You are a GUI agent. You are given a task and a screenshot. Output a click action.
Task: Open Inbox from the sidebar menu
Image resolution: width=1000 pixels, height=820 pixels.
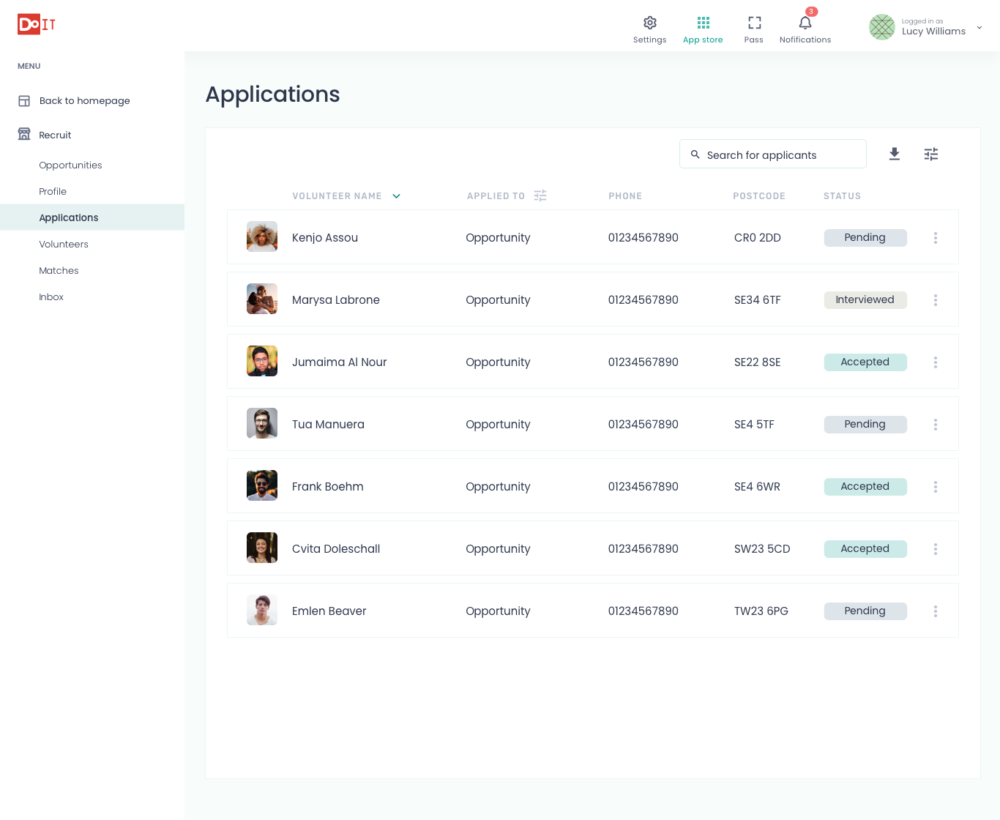click(51, 297)
